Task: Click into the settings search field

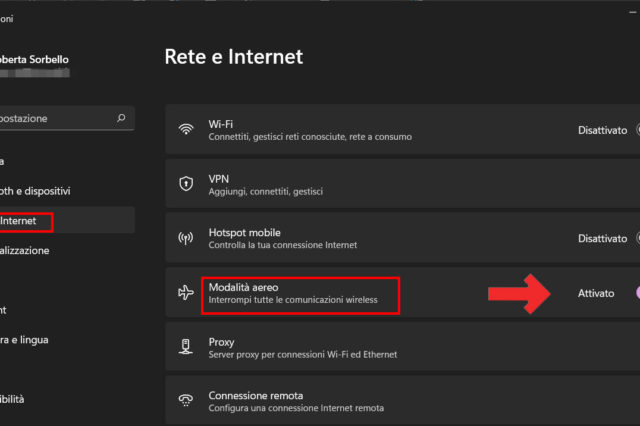Action: point(50,118)
